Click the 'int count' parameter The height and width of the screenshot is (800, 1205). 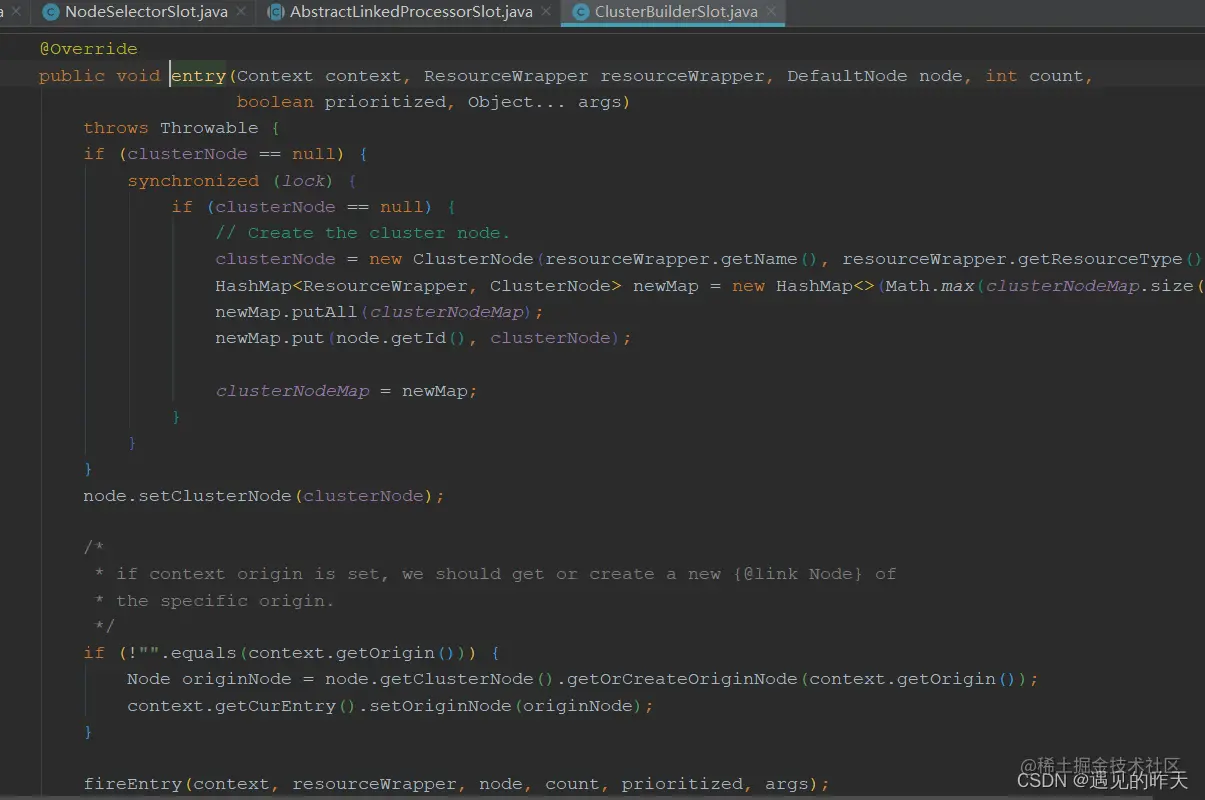(1035, 76)
